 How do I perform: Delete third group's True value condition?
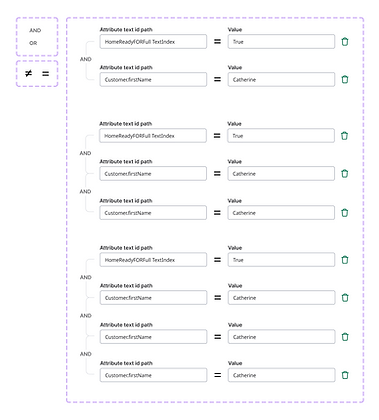pyautogui.click(x=345, y=260)
